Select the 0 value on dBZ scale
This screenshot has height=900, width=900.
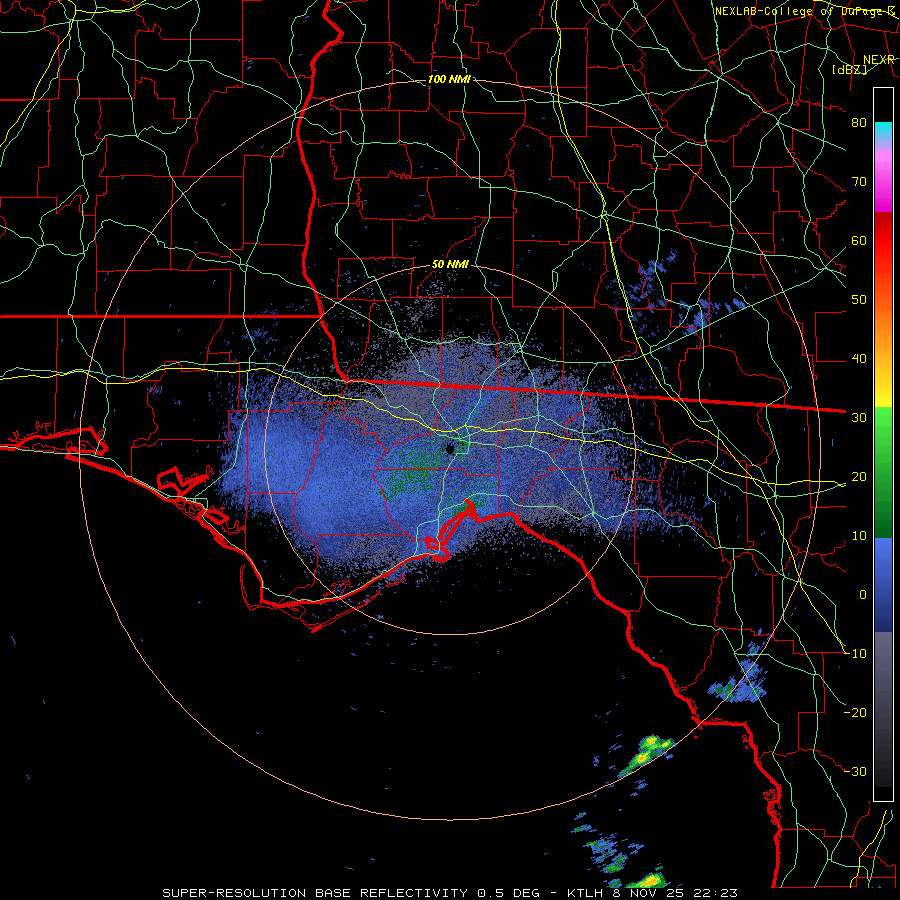coord(863,595)
